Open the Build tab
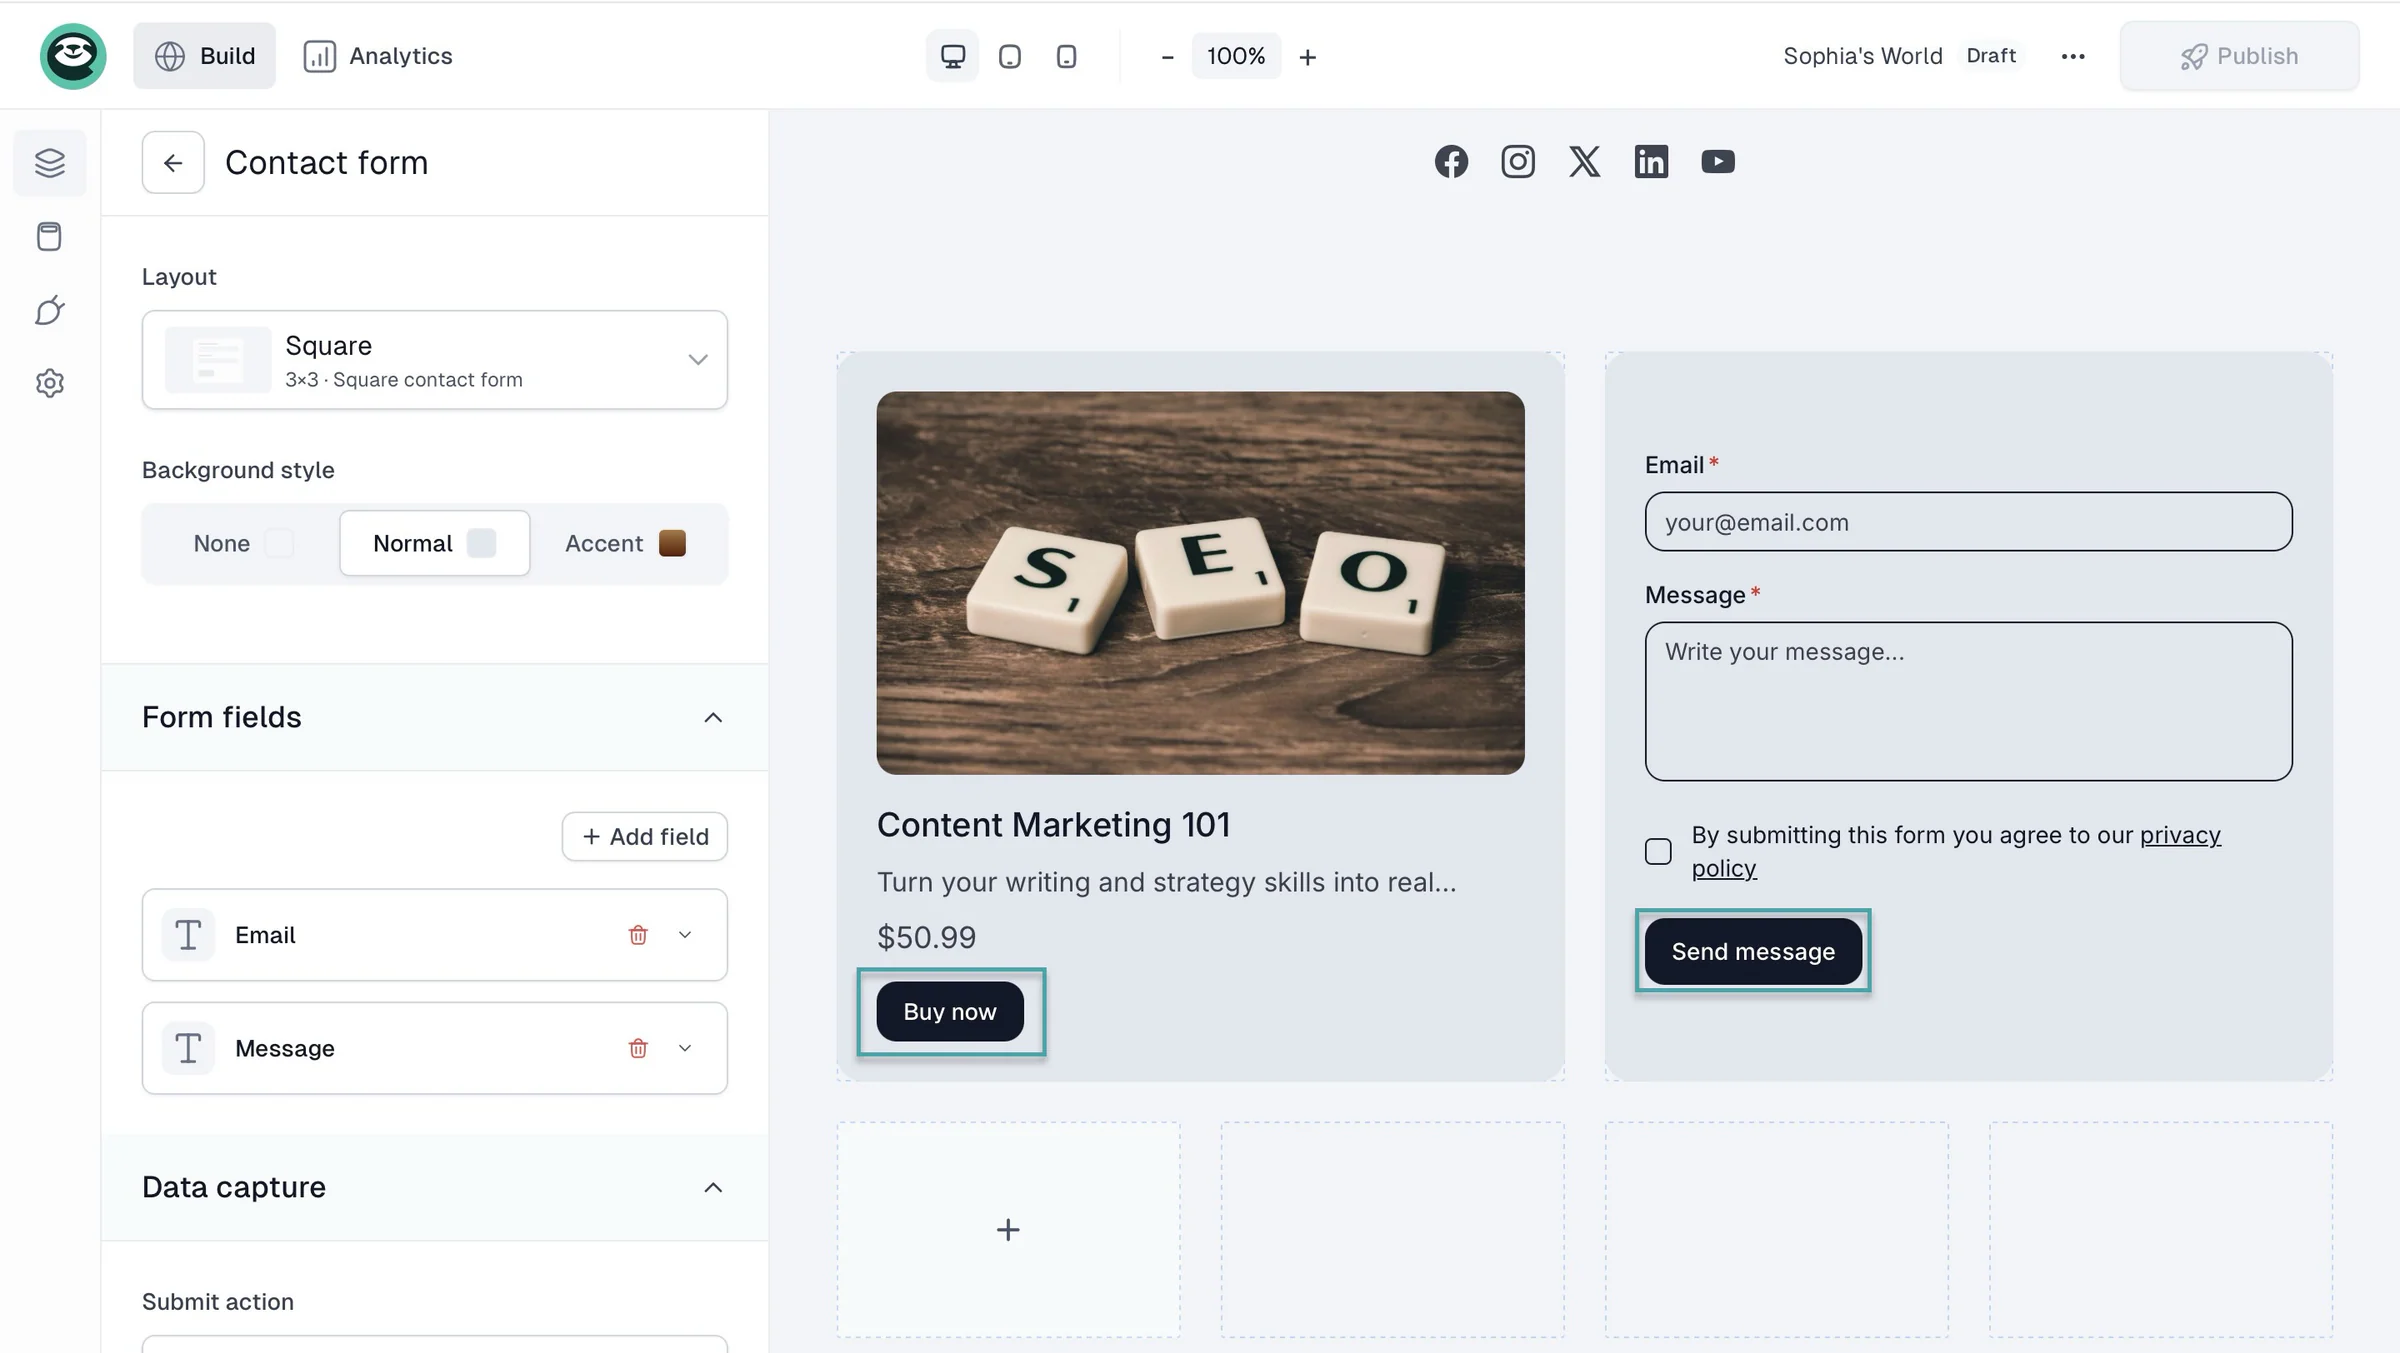 pos(204,56)
